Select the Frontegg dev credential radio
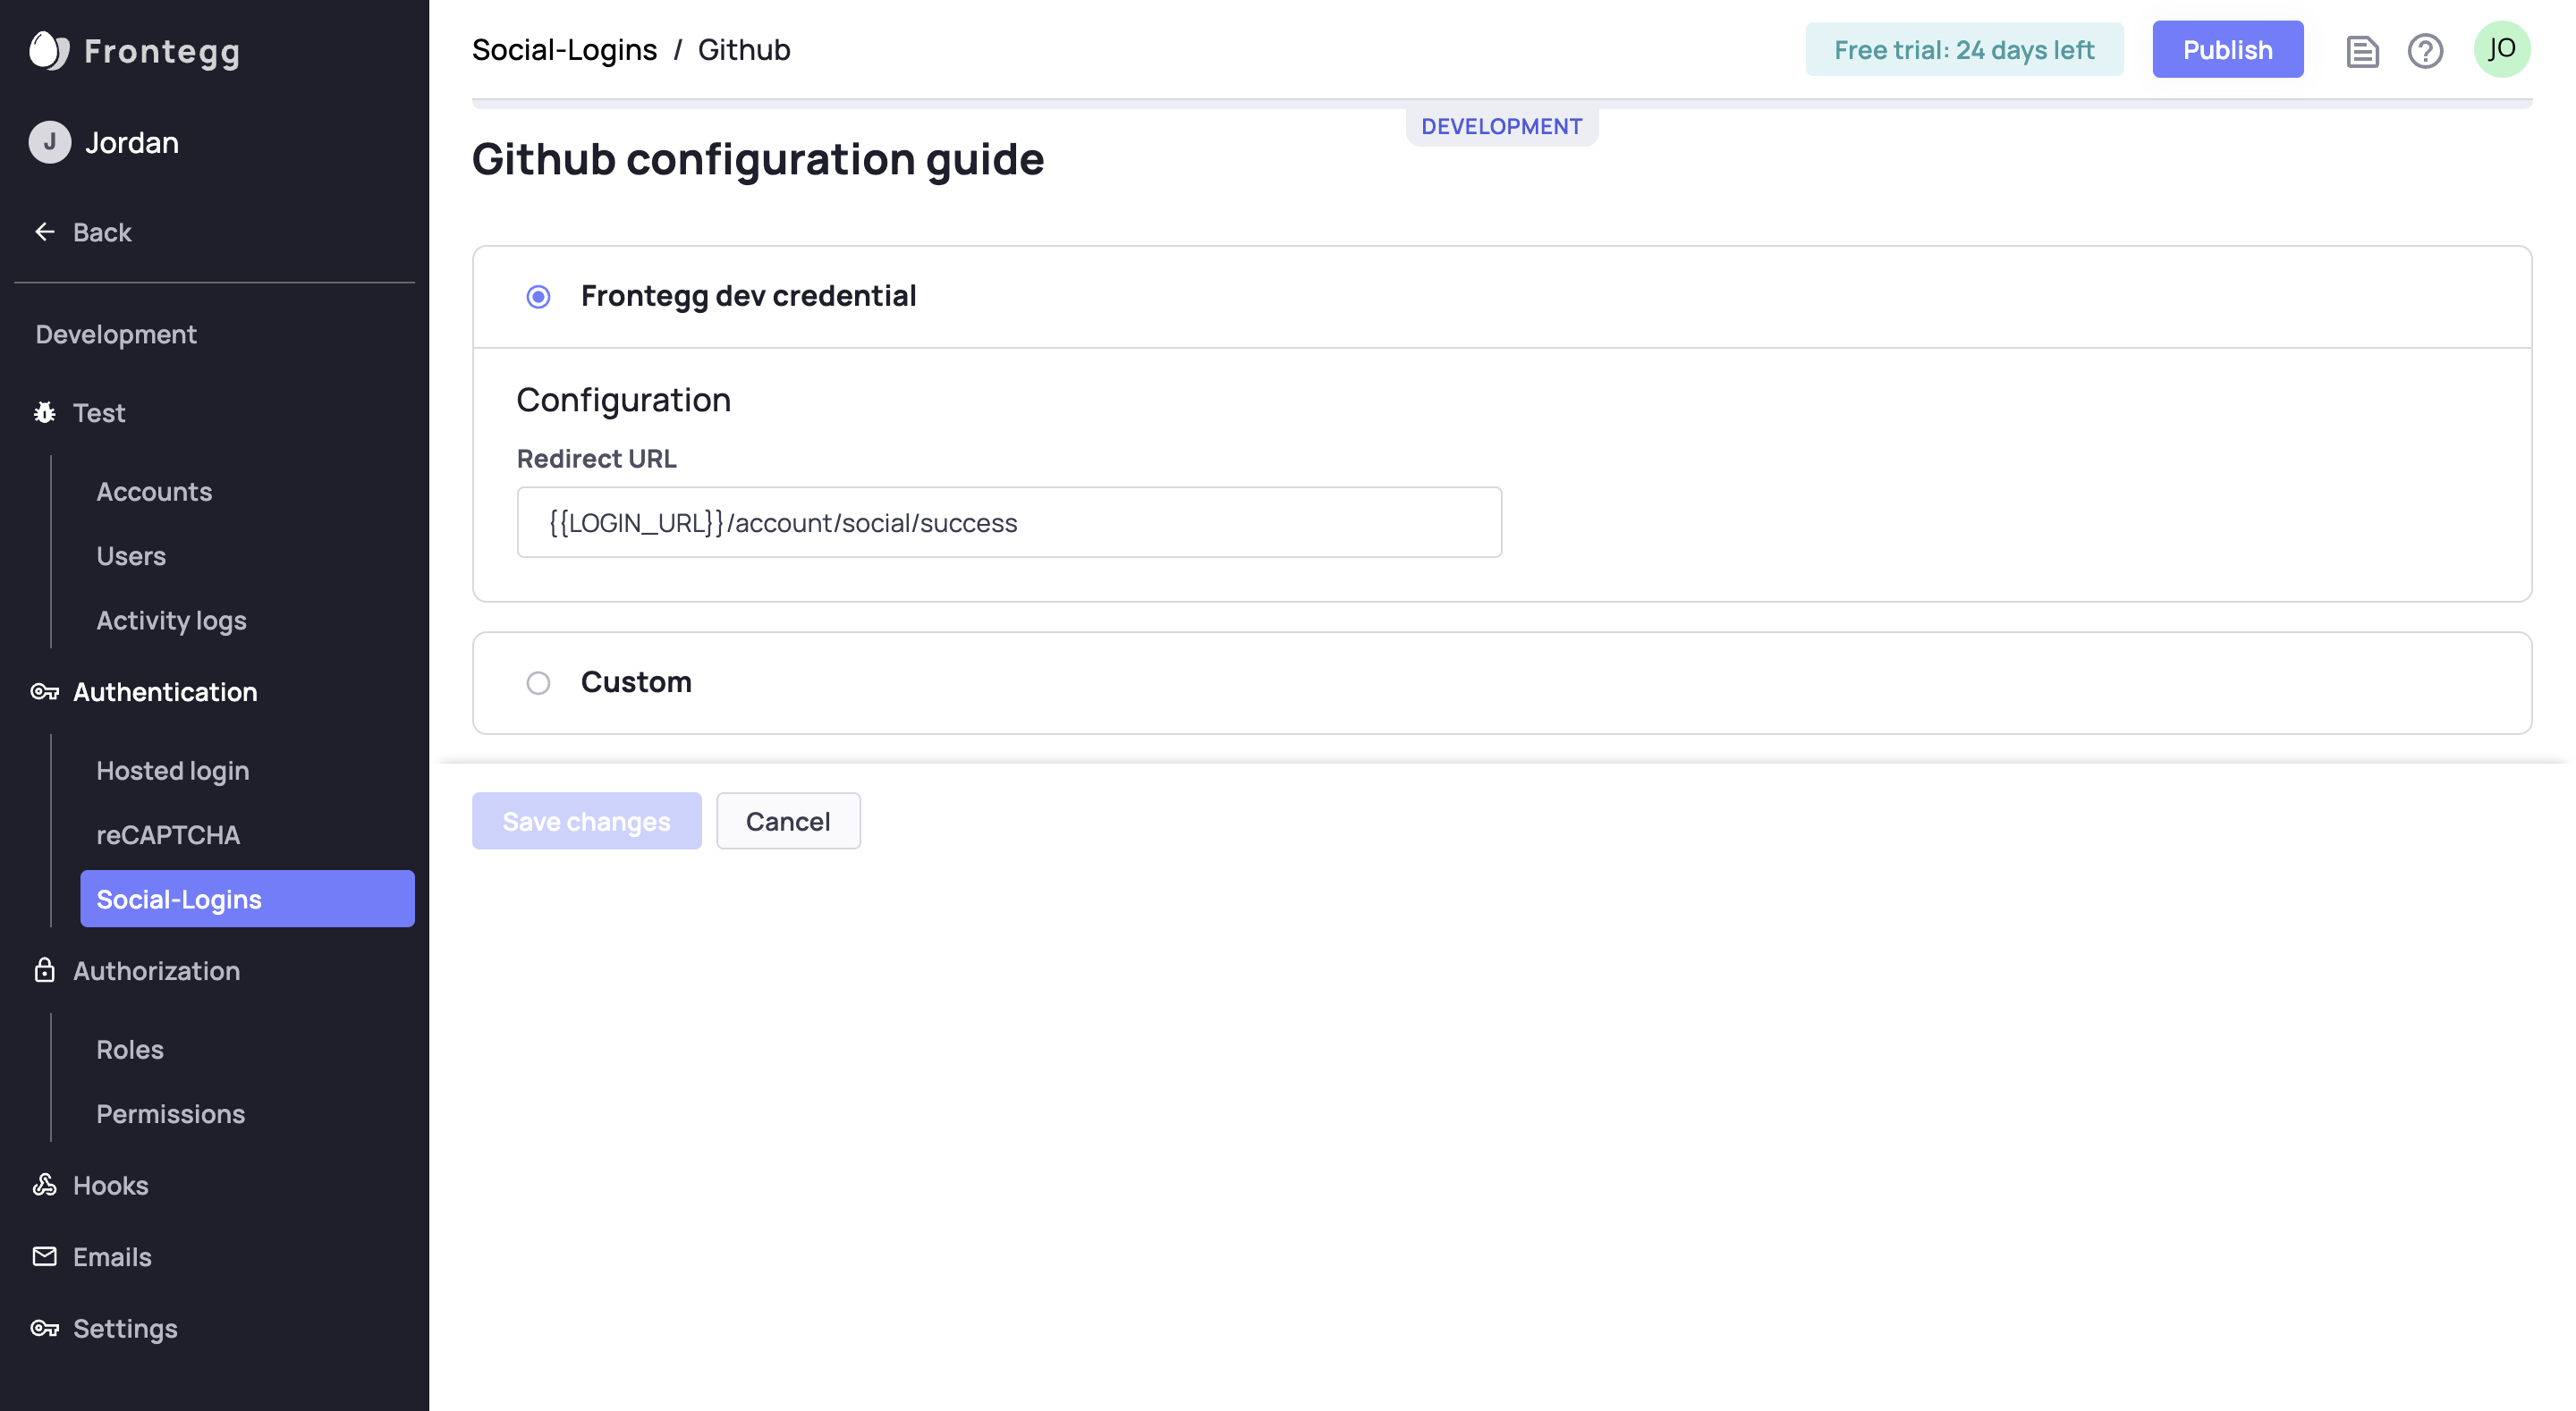The width and height of the screenshot is (2576, 1411). [x=538, y=297]
